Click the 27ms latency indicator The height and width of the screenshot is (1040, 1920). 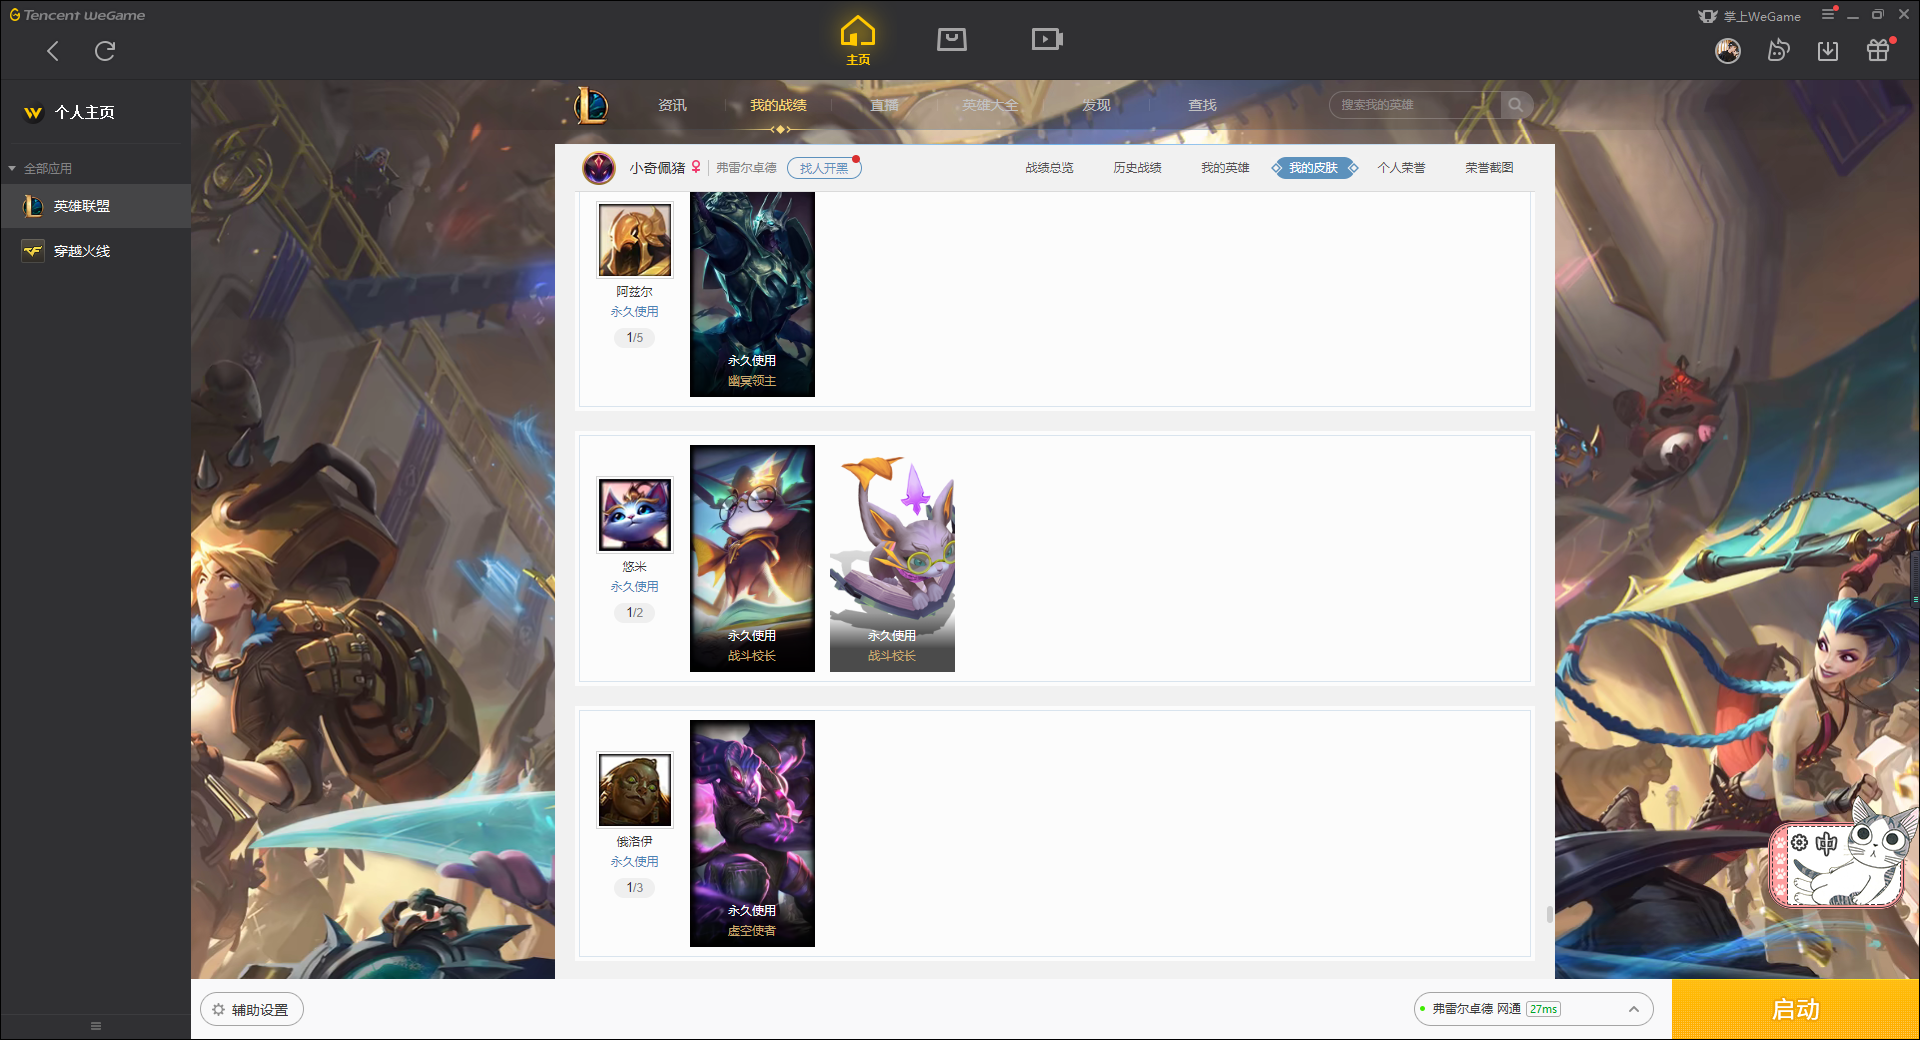[1544, 1010]
